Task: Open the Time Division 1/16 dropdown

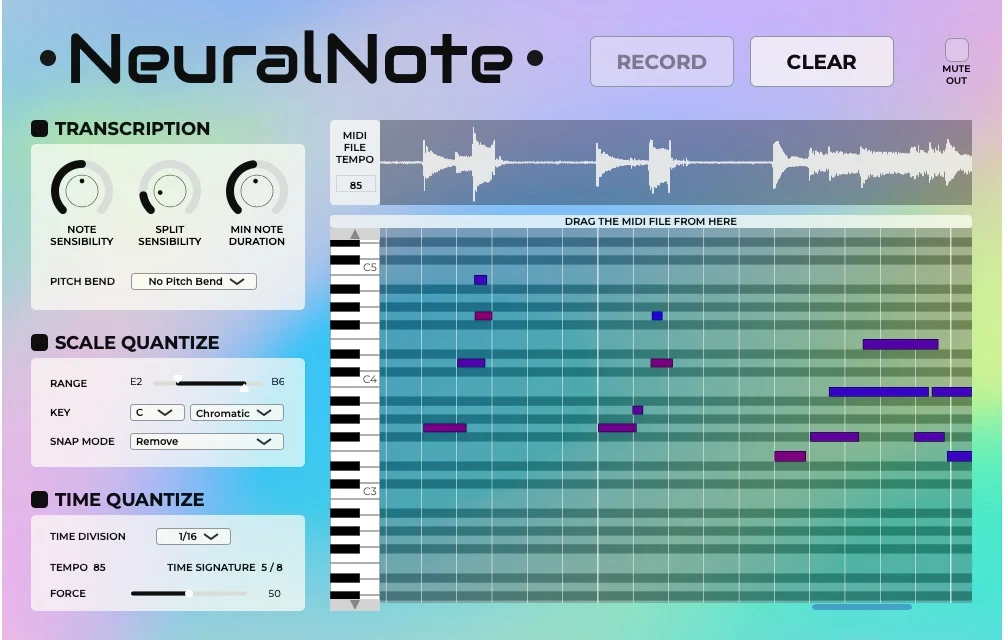Action: click(x=193, y=536)
